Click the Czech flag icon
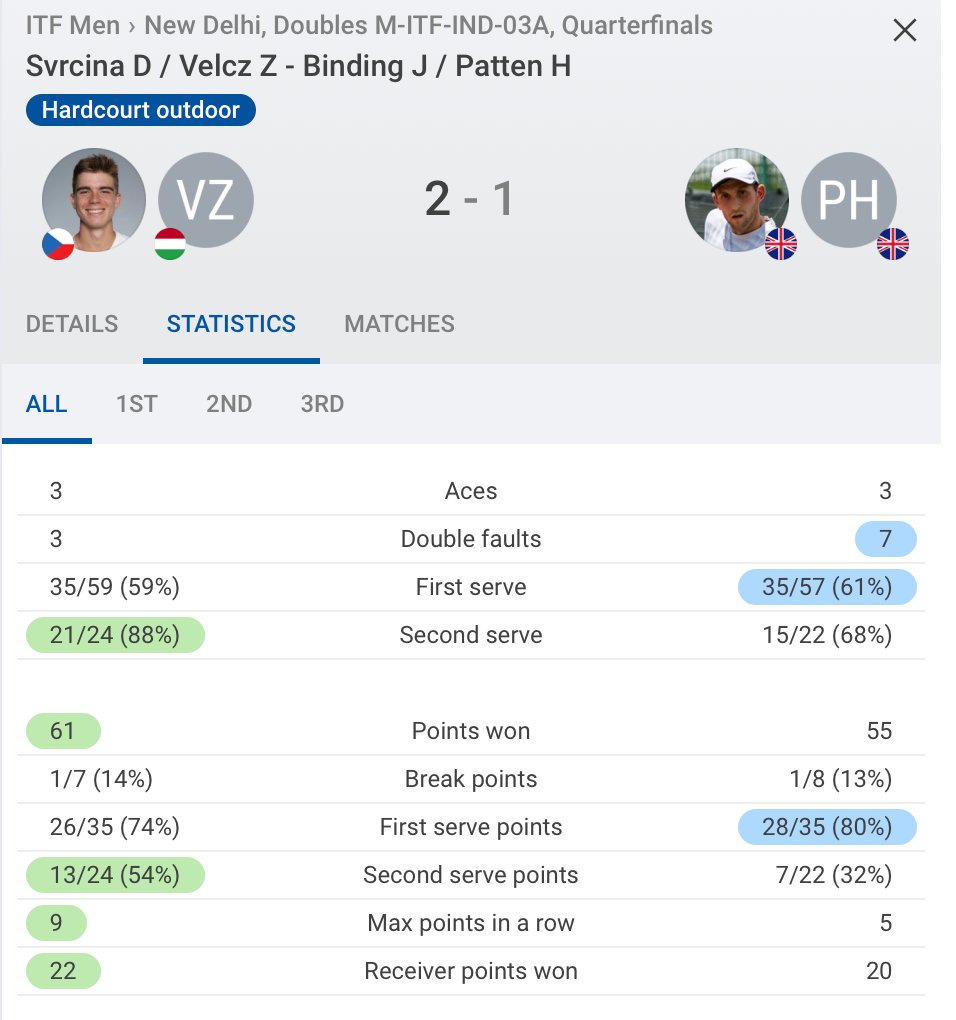This screenshot has height=1020, width=956. [x=59, y=244]
